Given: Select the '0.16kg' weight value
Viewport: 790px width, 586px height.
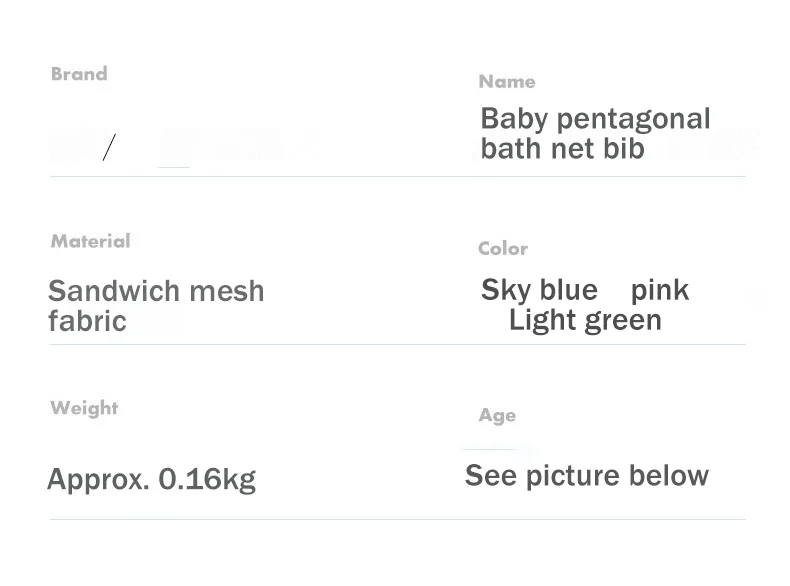Looking at the screenshot, I should click(208, 479).
